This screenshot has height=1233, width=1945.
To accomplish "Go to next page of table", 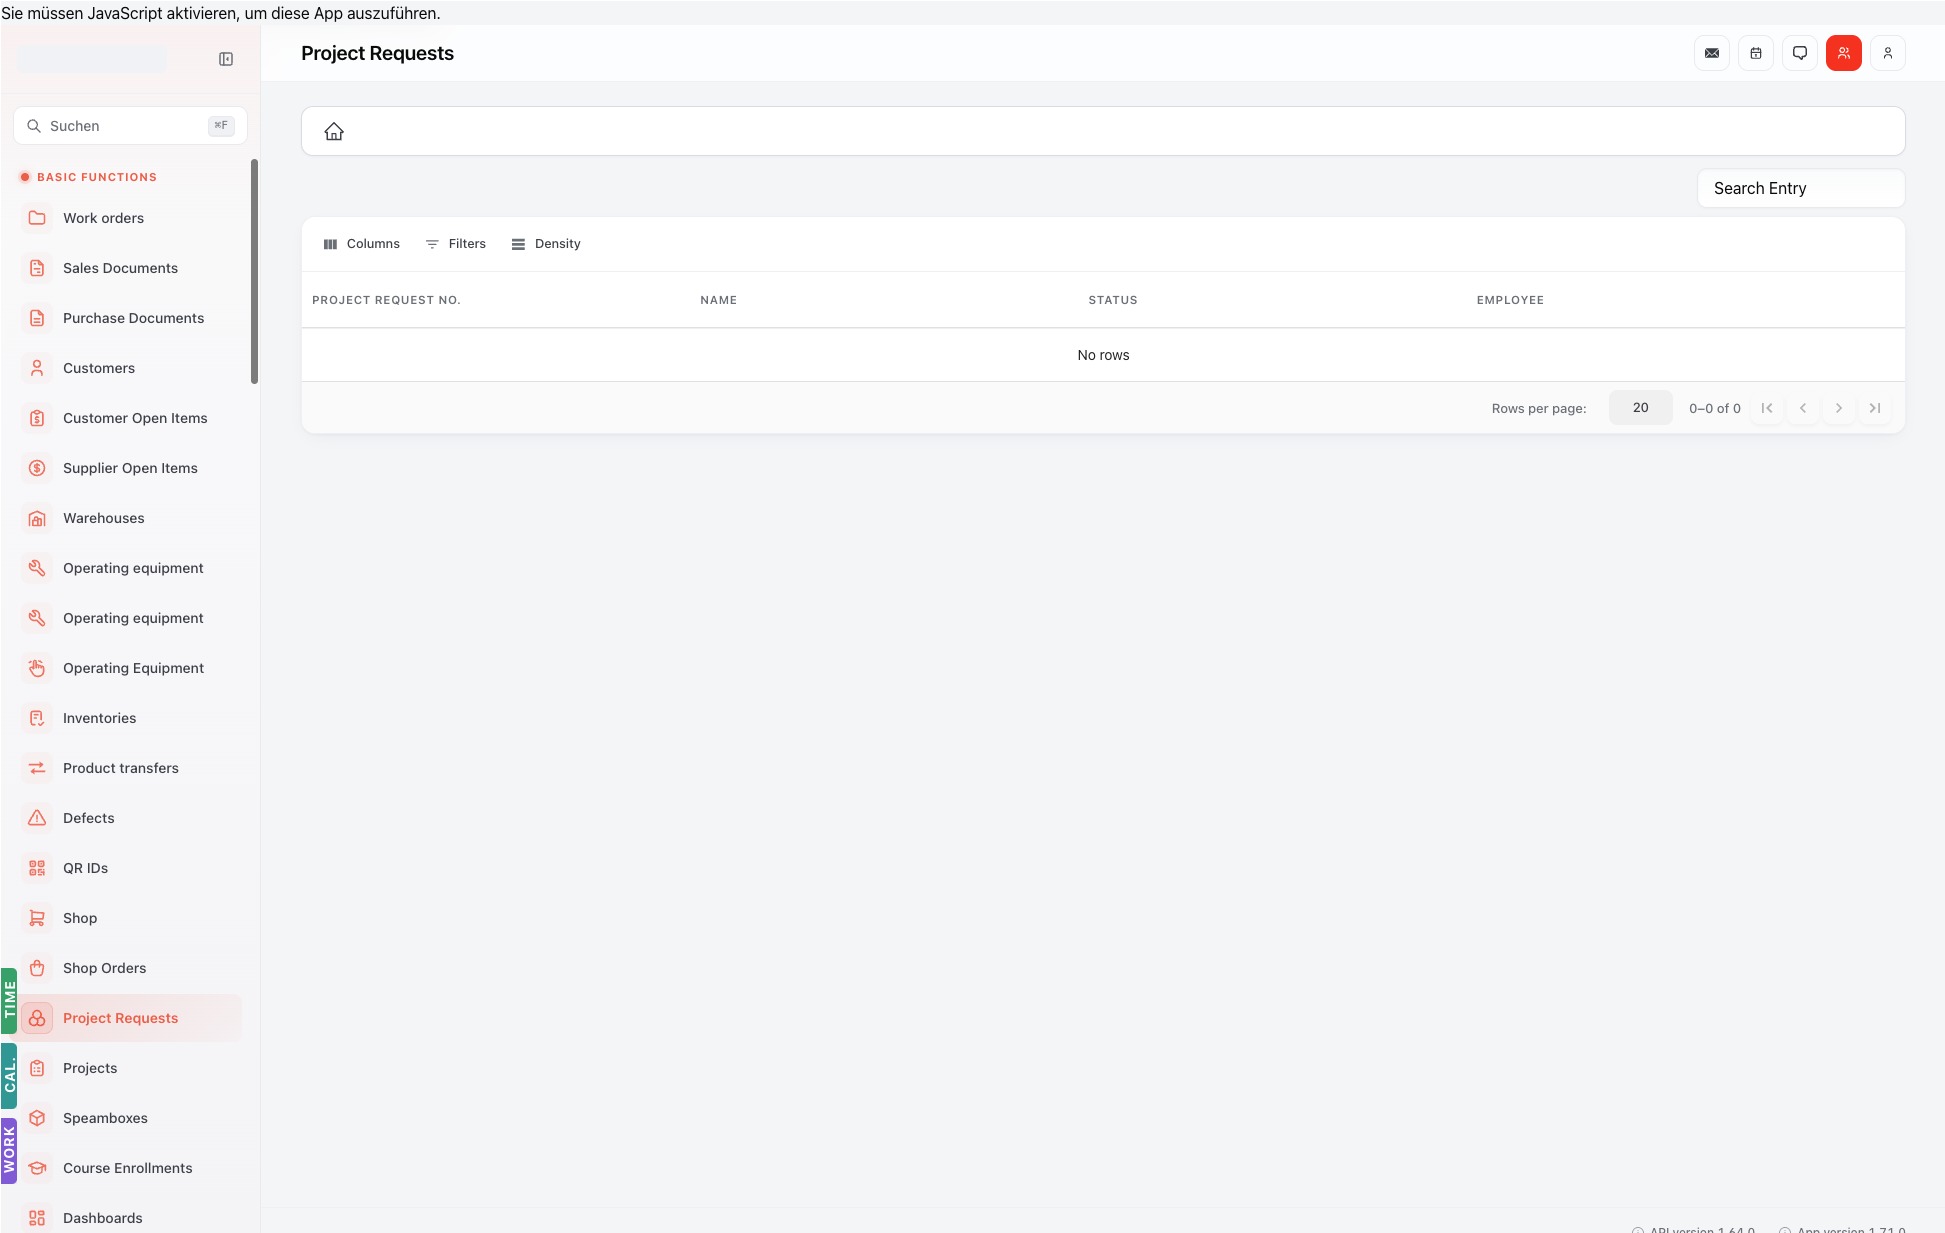I will 1839,408.
